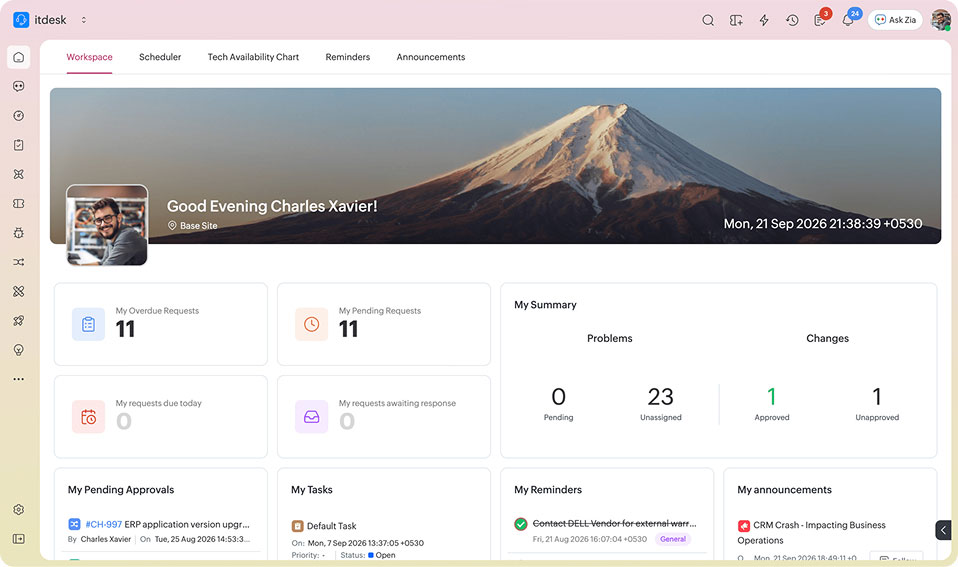Open the compass dashboard sidebar icon
958x567 pixels.
[x=19, y=115]
